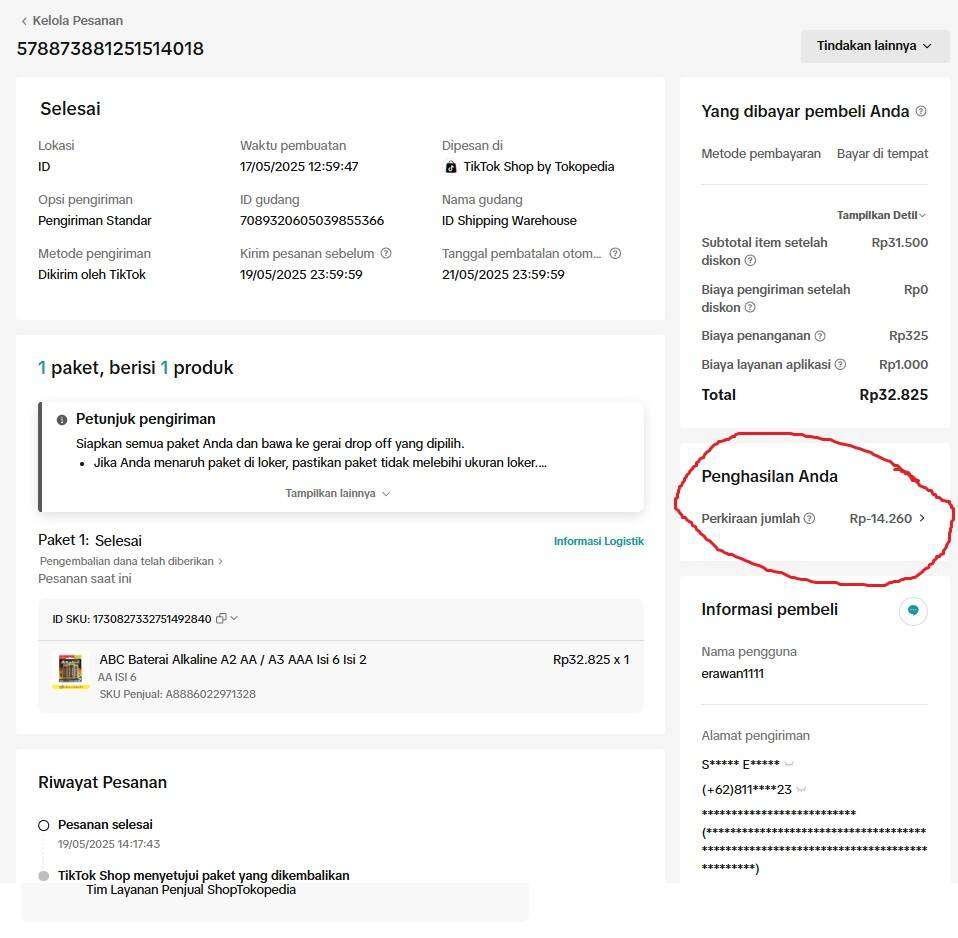Open estimated earnings Rp-14.260 details
Screen dimensions: 958x938
[888, 518]
